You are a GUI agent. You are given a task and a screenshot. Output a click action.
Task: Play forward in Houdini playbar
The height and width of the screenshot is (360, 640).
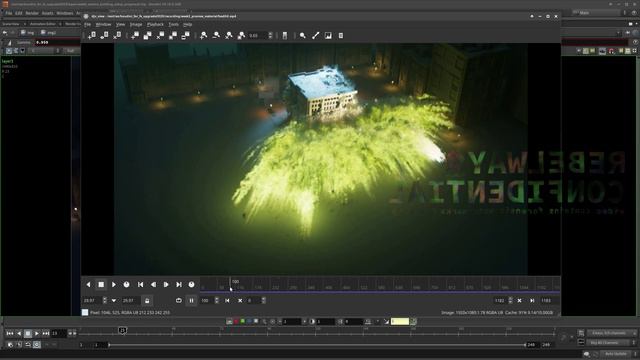point(37,333)
